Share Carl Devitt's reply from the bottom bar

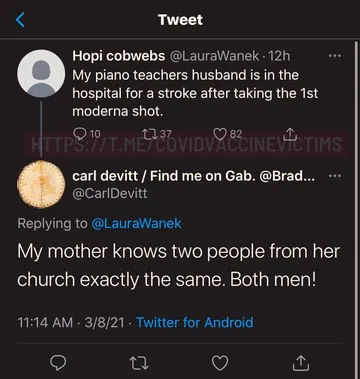(301, 363)
